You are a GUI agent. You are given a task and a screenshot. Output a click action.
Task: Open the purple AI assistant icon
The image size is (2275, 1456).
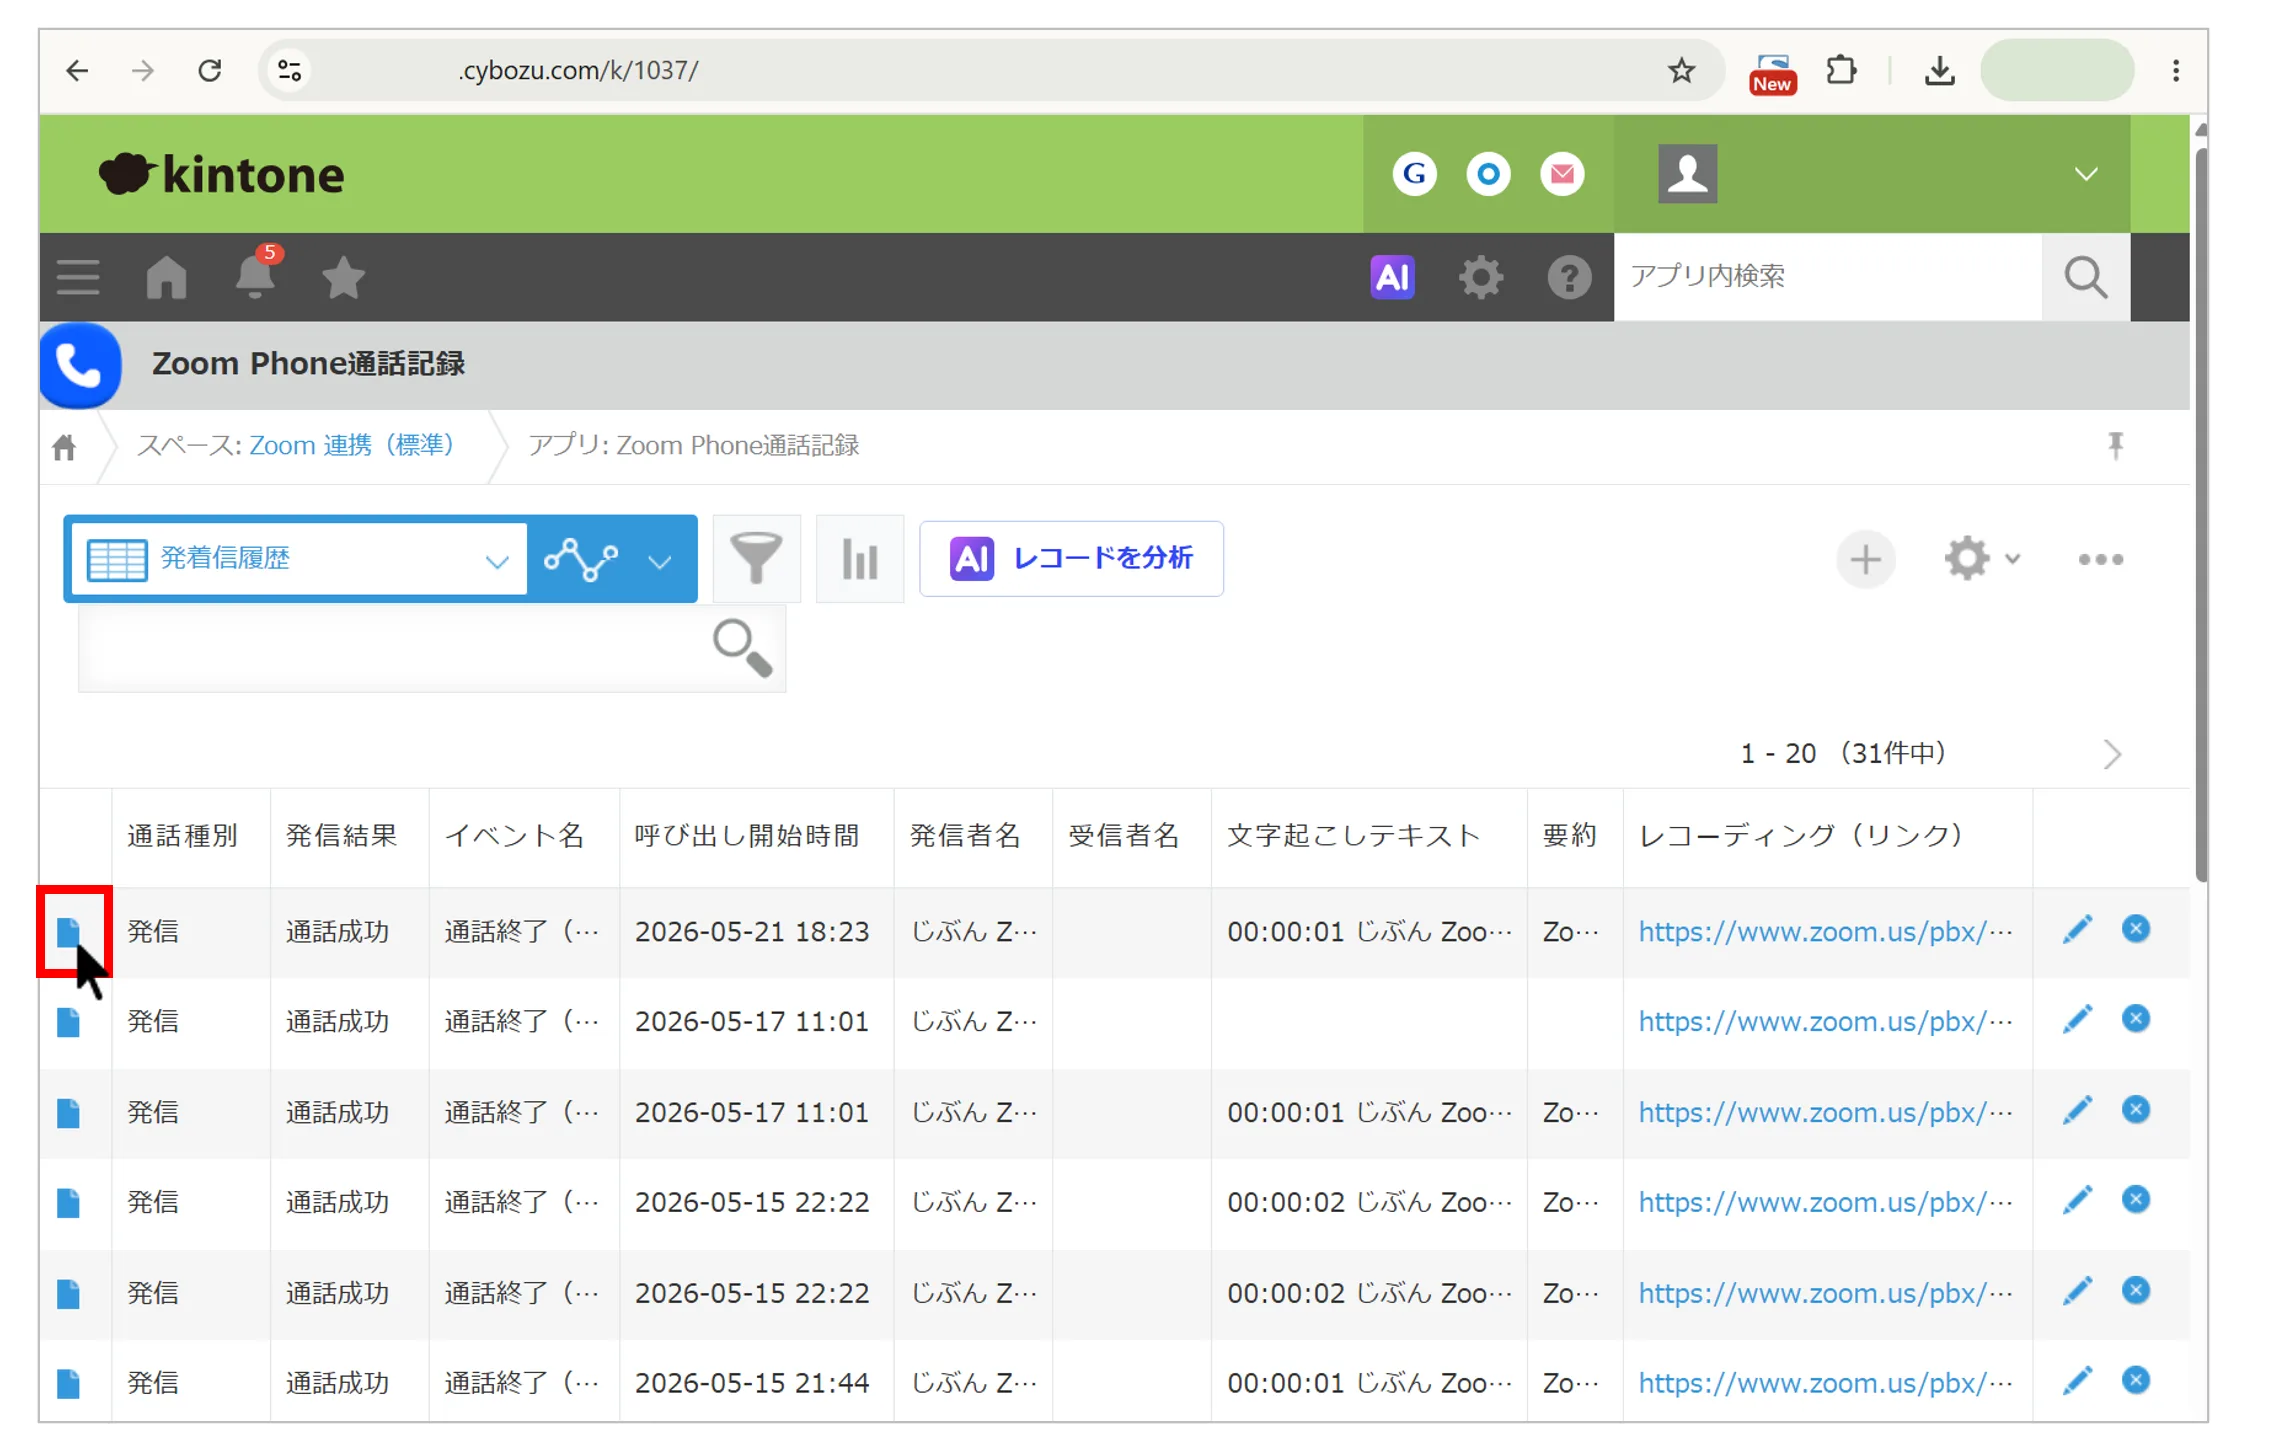coord(1392,277)
